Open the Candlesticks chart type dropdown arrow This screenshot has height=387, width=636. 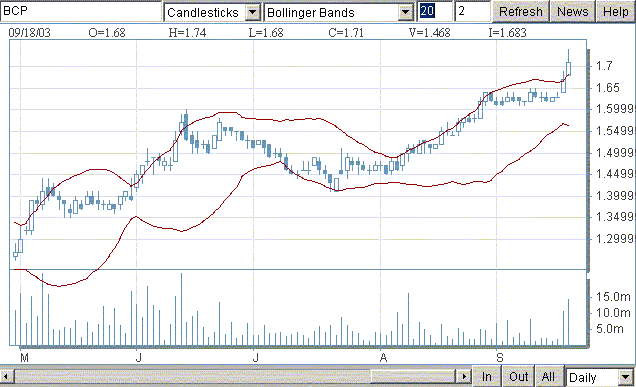(252, 12)
